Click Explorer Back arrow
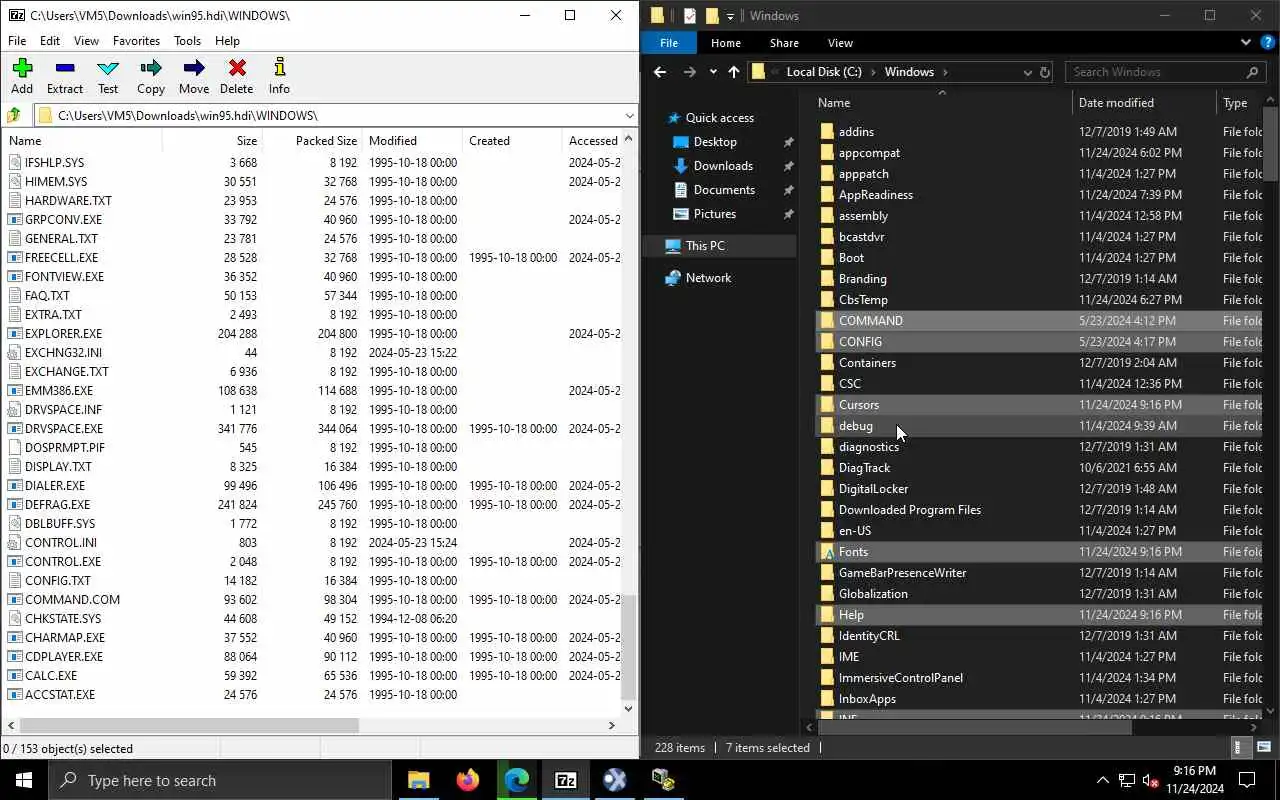 click(659, 72)
